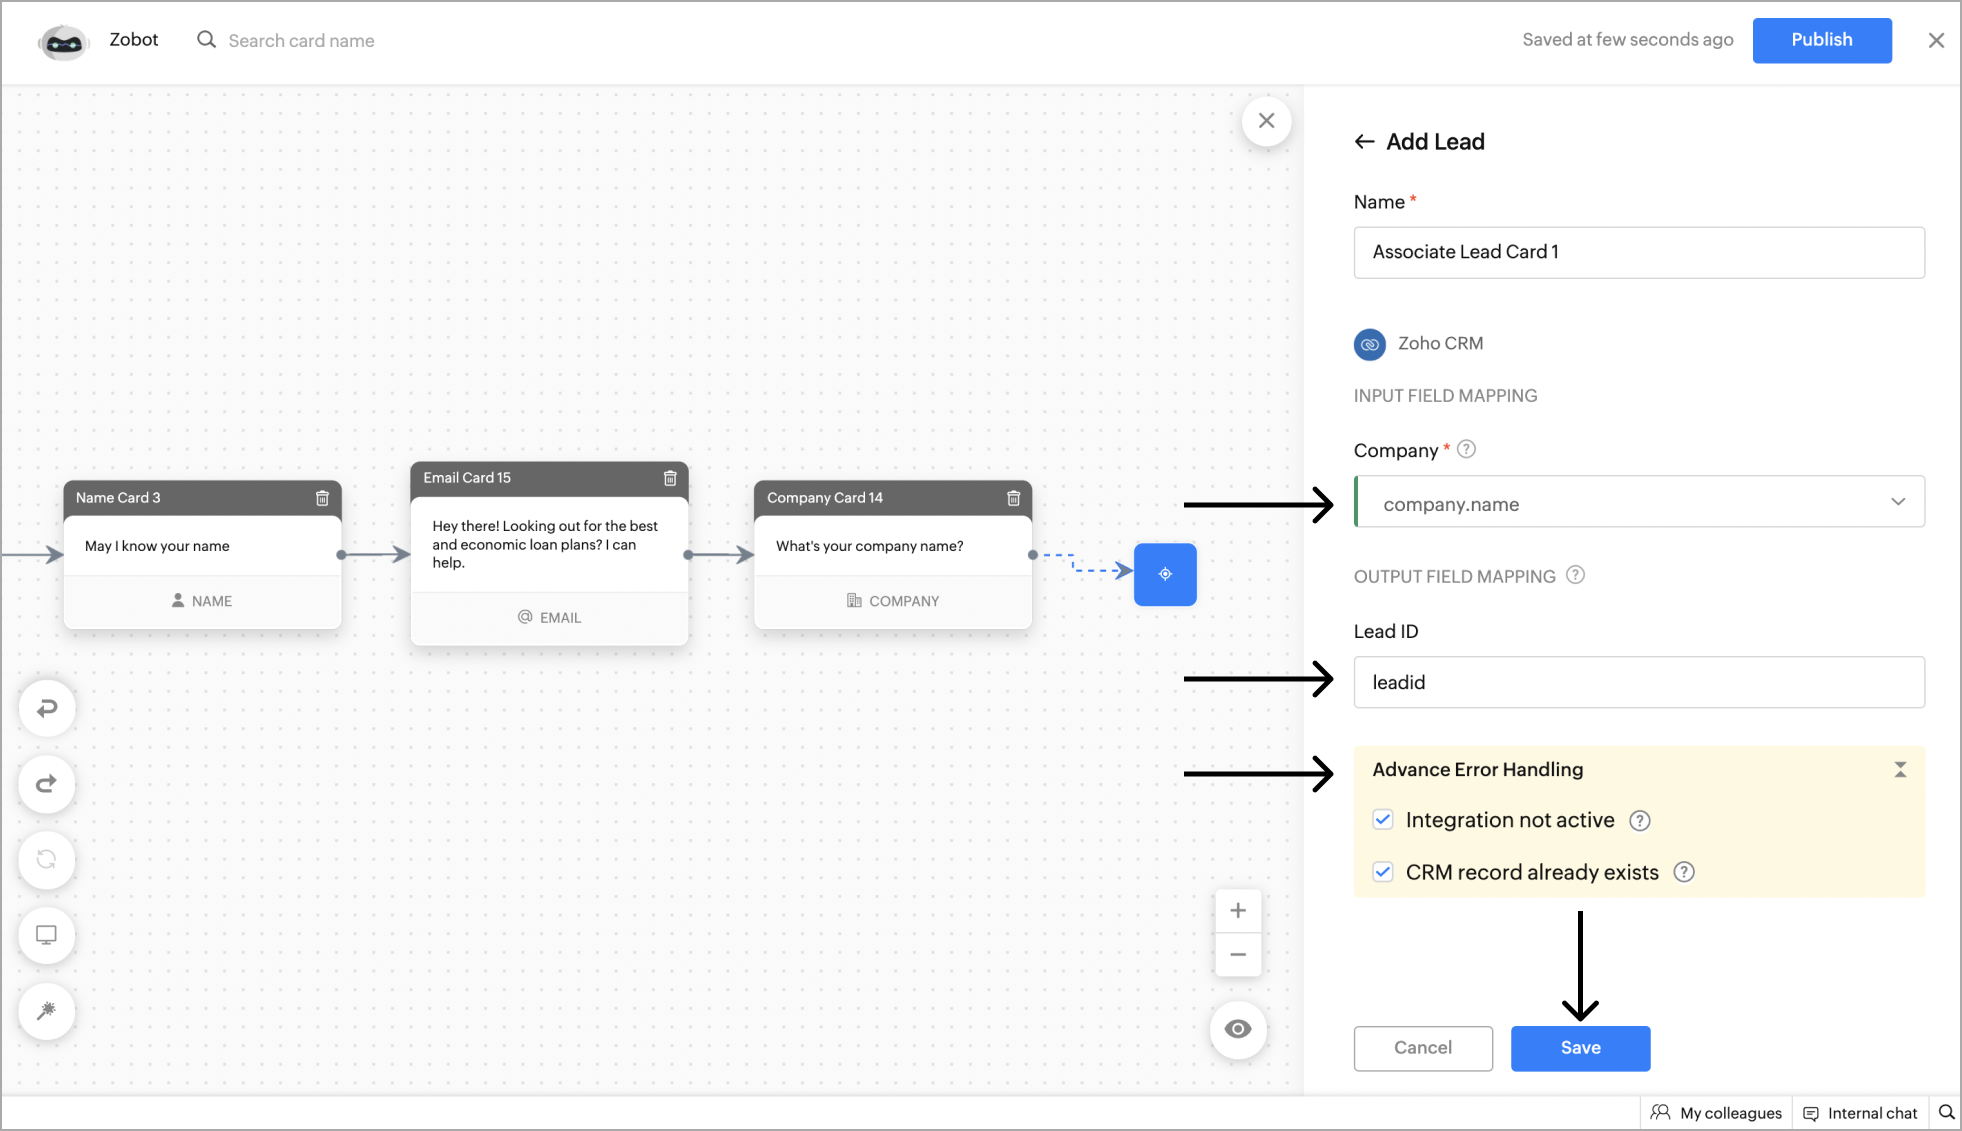This screenshot has height=1131, width=1962.
Task: Open the Internal chat tab
Action: pos(1860,1113)
